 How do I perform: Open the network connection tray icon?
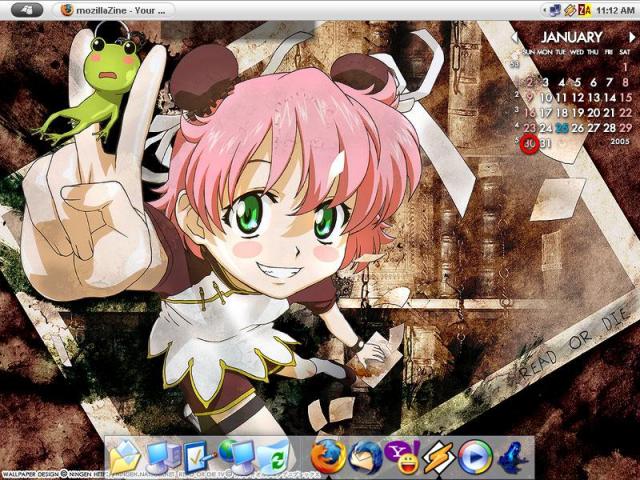pos(556,10)
